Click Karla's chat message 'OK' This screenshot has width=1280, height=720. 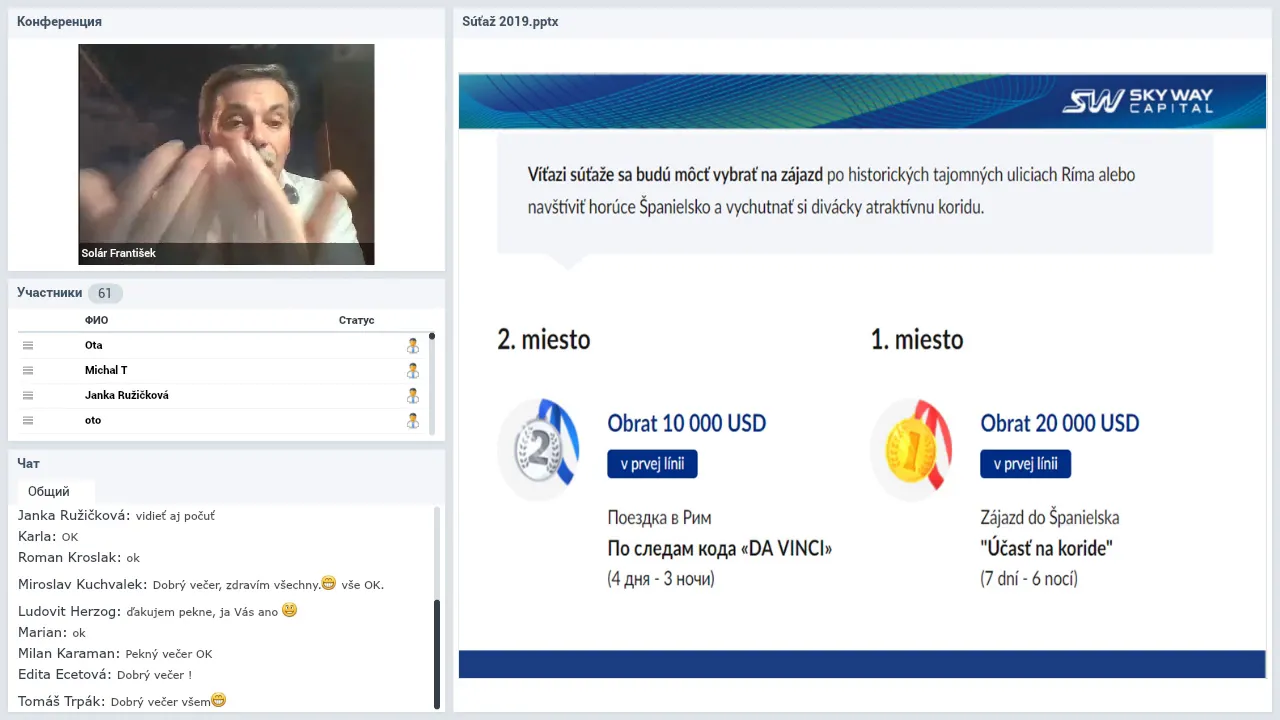point(70,537)
